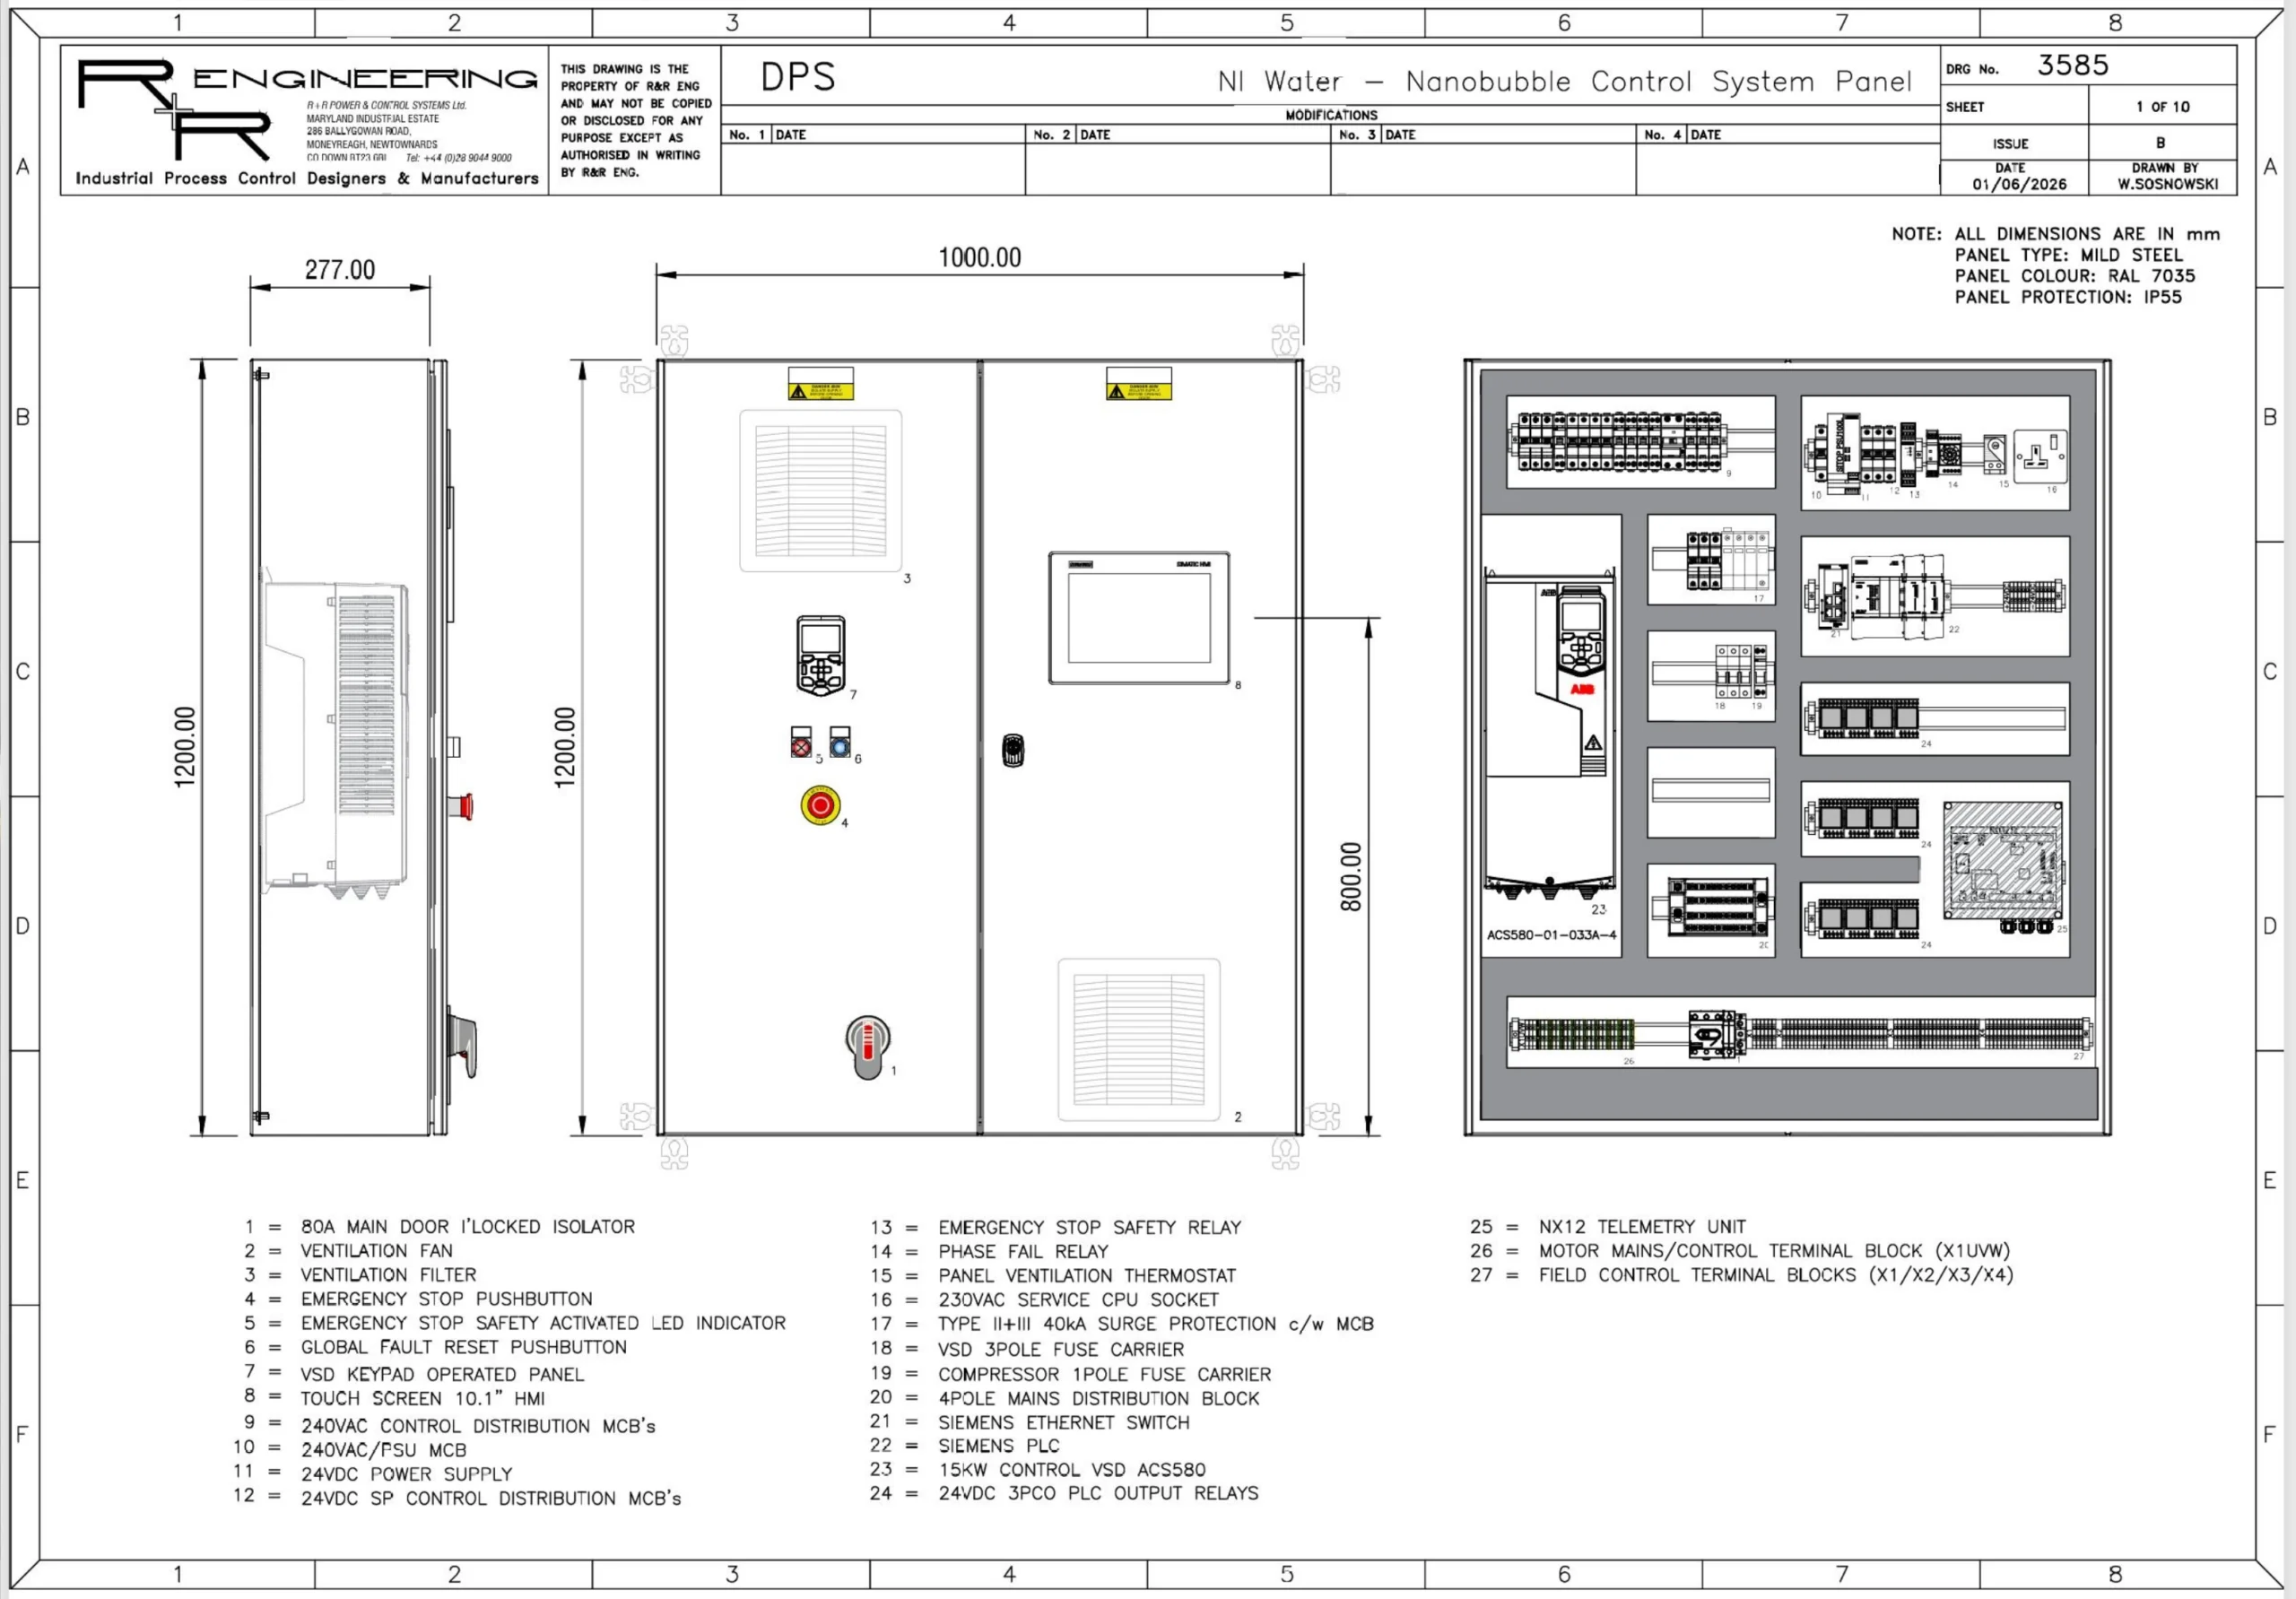Click the 1000.00 width dimension text
The height and width of the screenshot is (1599, 2296).
(980, 258)
